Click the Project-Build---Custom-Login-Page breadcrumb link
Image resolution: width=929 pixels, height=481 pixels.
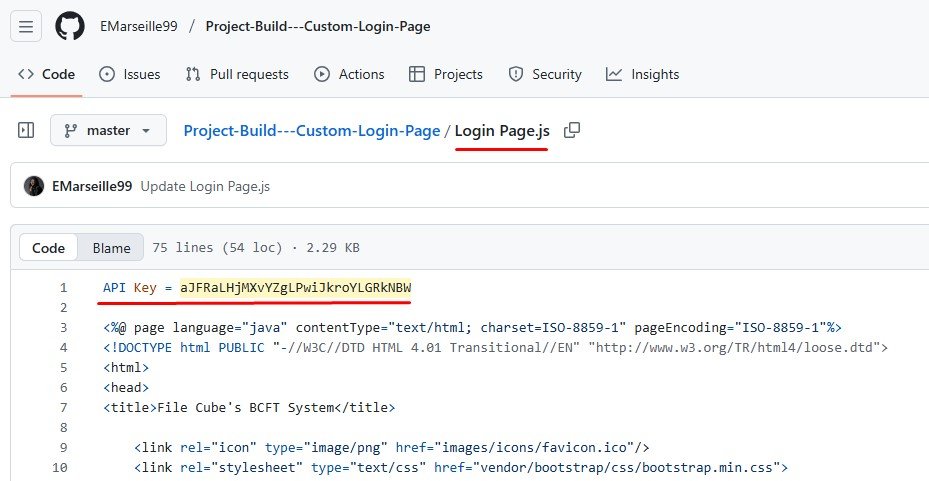(x=312, y=130)
